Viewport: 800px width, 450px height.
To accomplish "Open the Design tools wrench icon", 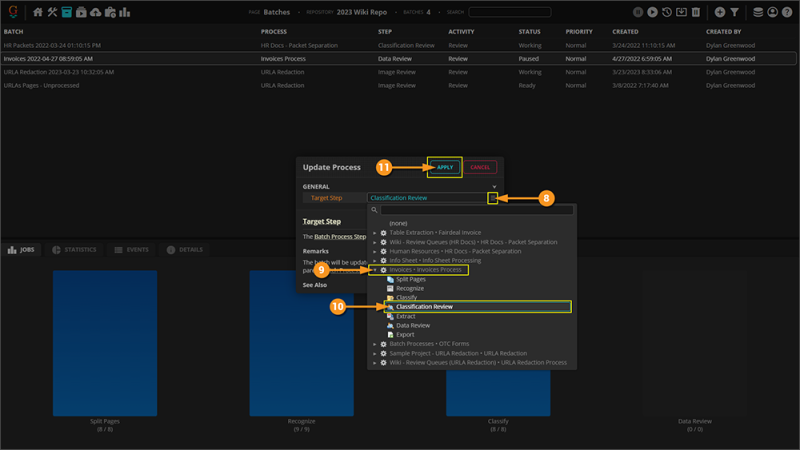I will coord(53,12).
